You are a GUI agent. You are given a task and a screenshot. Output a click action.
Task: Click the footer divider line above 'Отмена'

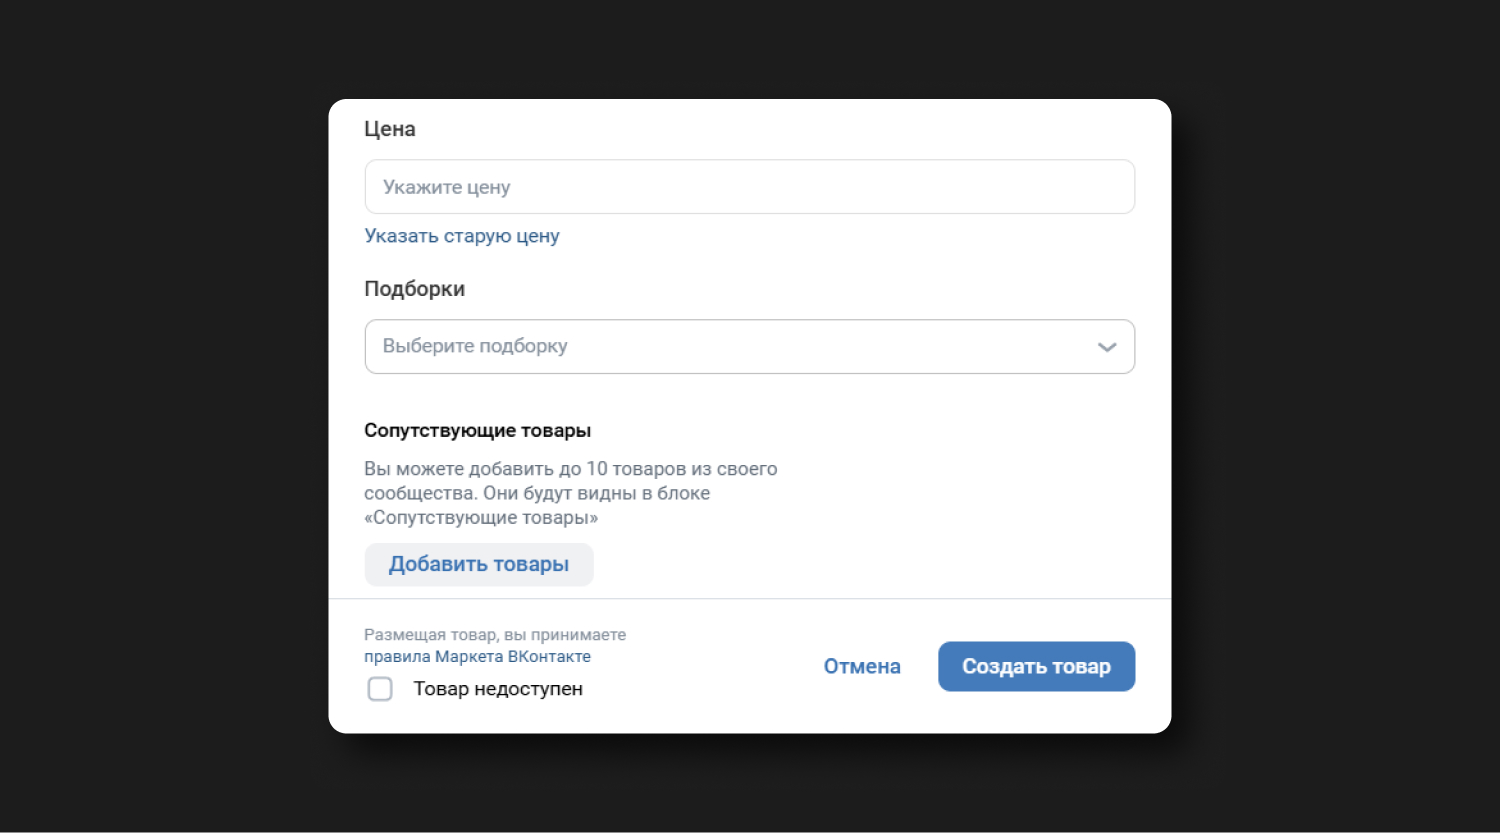[749, 599]
